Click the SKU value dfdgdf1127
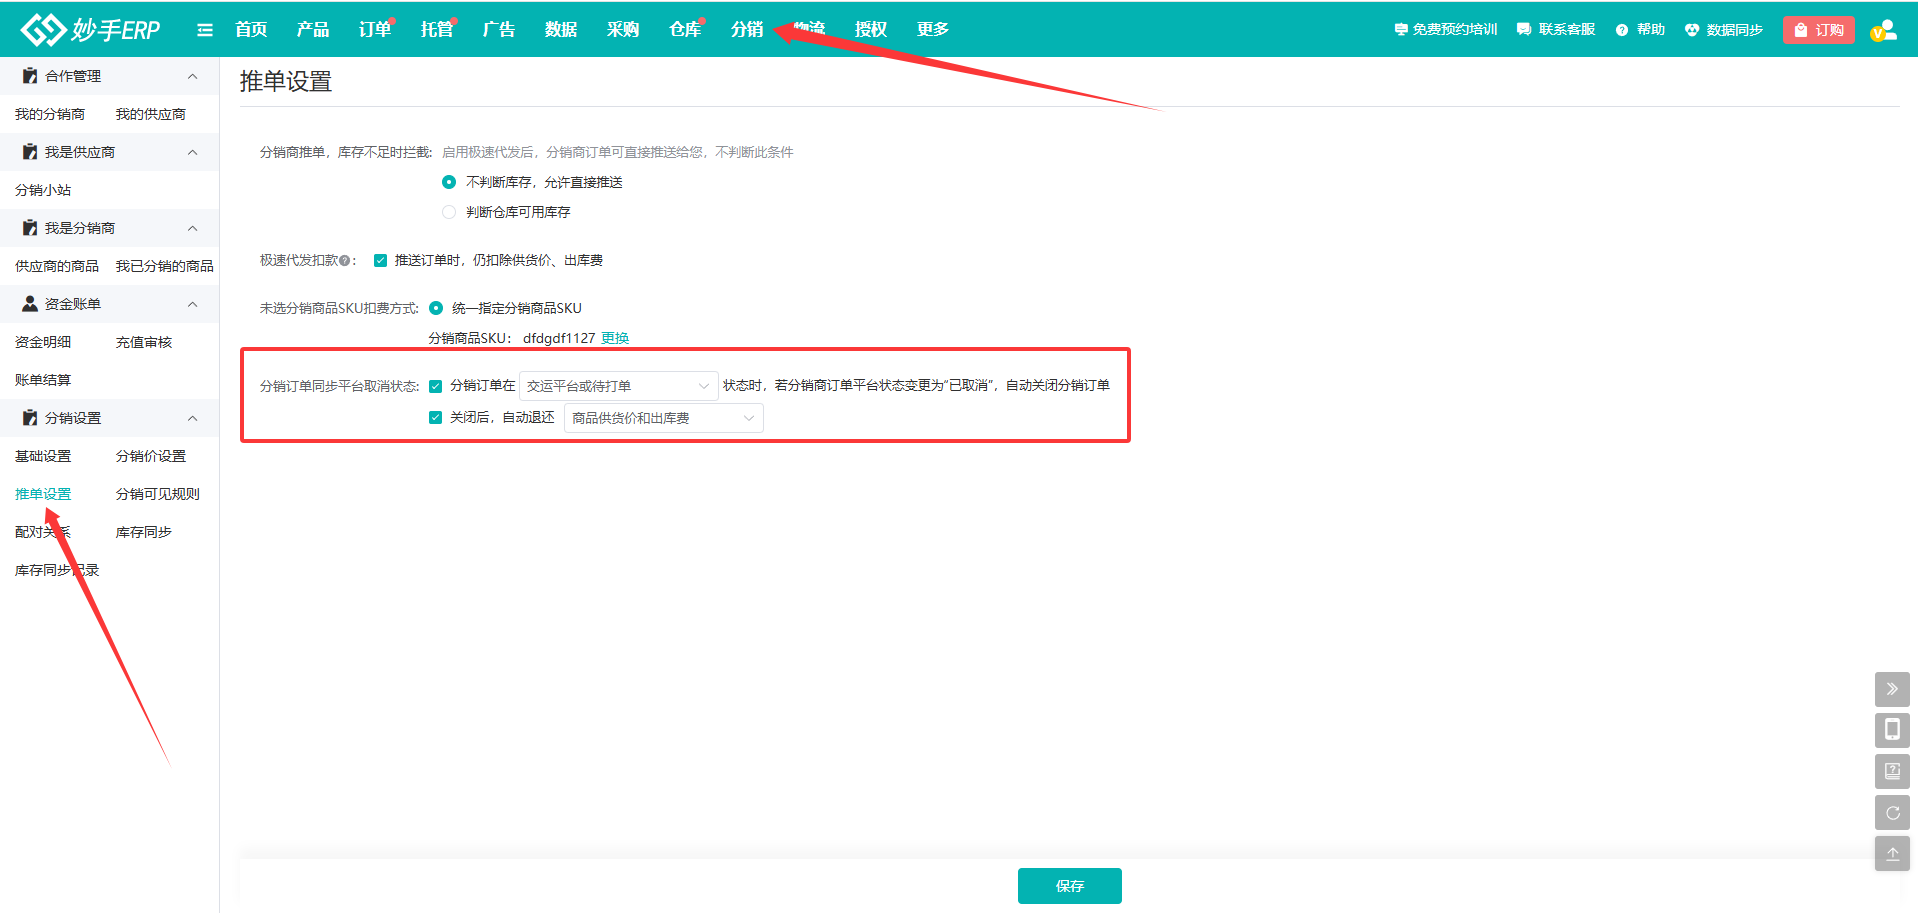 point(559,338)
